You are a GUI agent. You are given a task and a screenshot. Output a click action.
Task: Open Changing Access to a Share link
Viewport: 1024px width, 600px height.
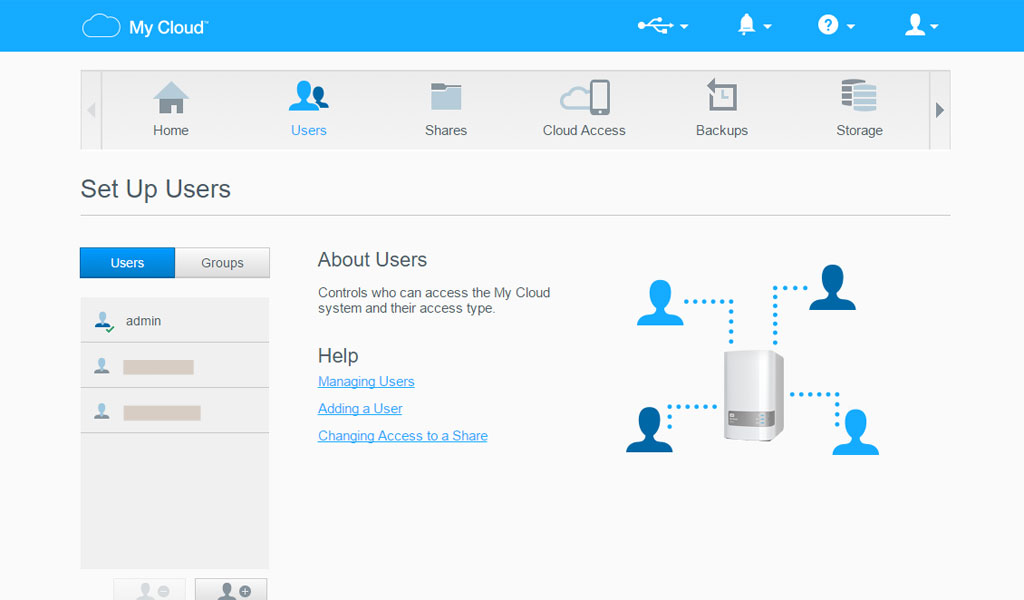point(403,435)
